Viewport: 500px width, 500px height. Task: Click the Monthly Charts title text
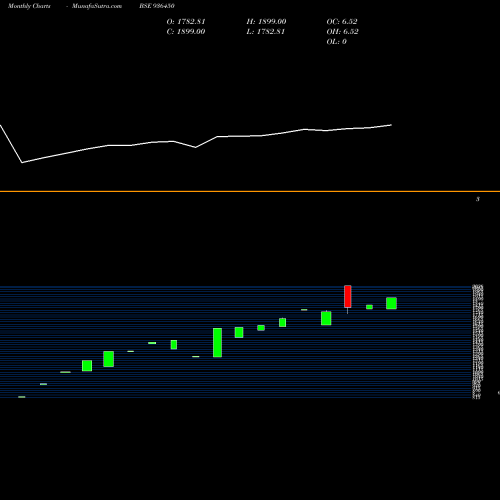pyautogui.click(x=29, y=6)
